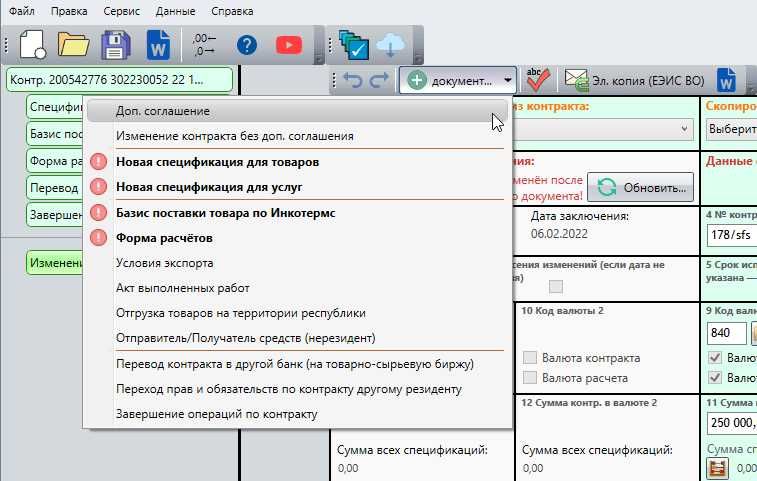
Task: Open the YouTube video icon
Action: (289, 45)
